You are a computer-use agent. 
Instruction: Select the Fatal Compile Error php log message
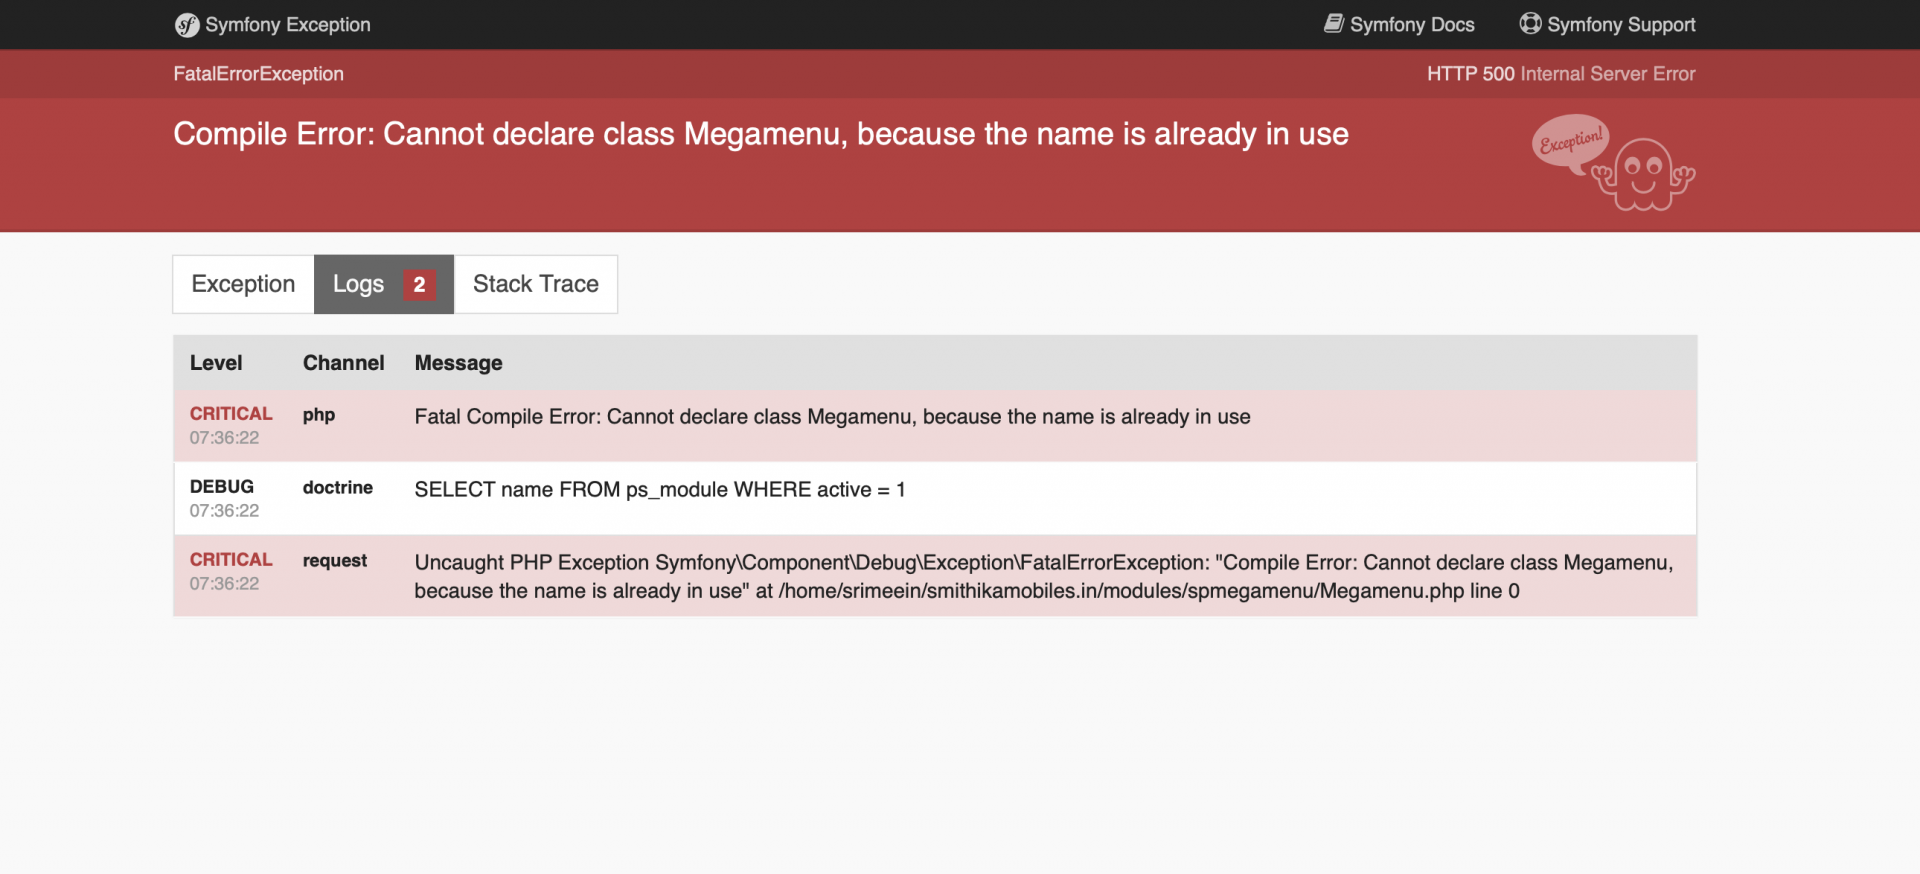click(x=832, y=417)
